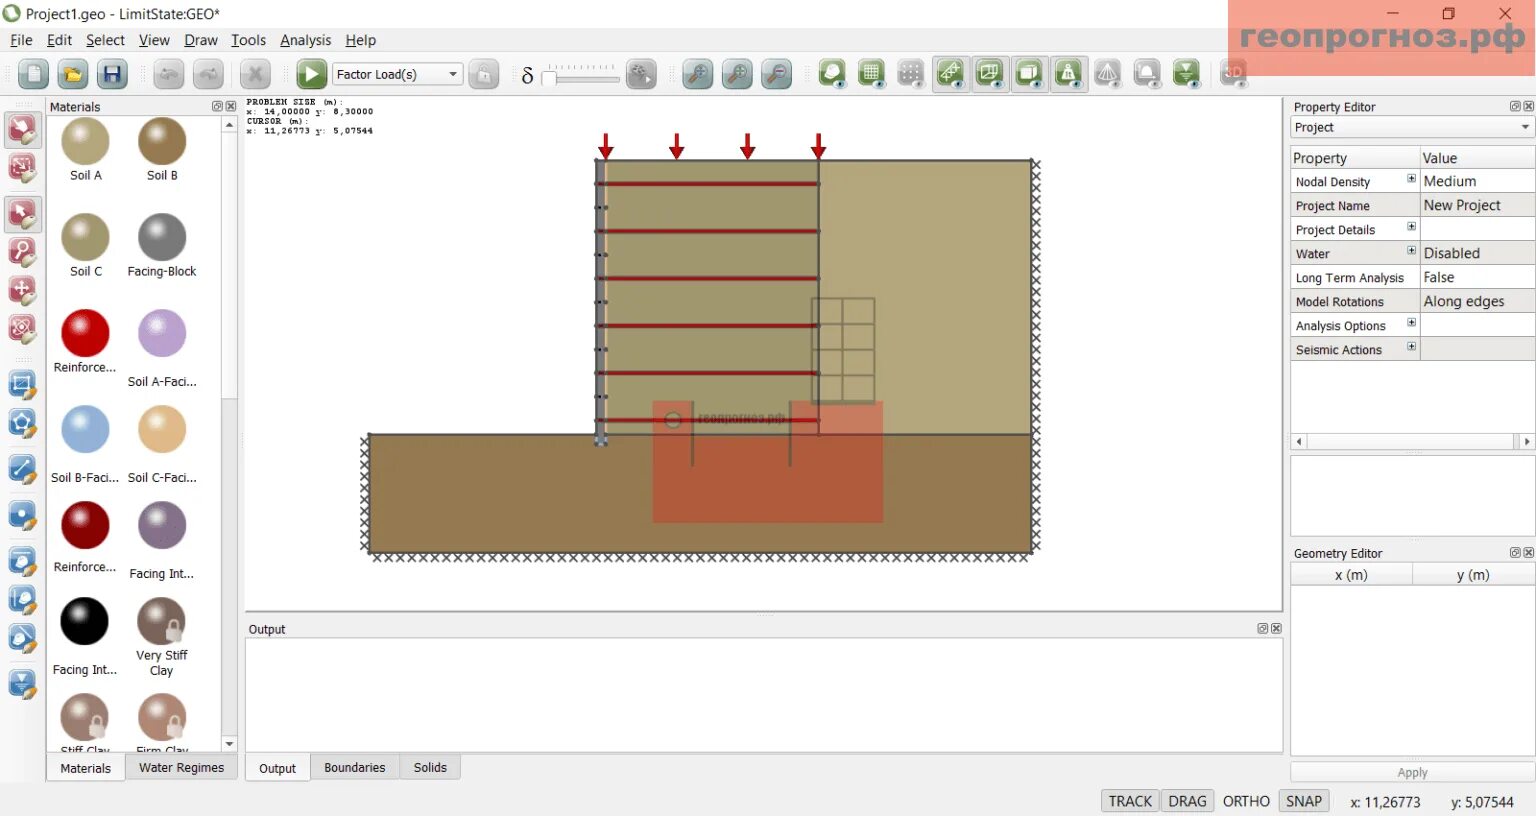Open the Tools menu

pos(248,40)
